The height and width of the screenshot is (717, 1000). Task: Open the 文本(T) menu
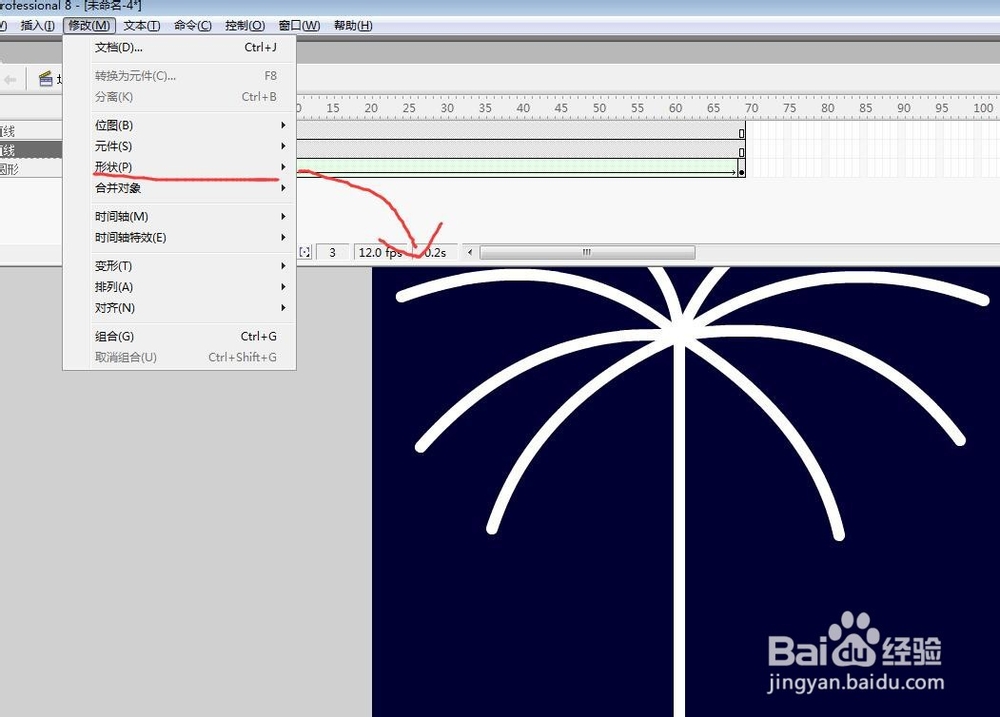tap(142, 26)
